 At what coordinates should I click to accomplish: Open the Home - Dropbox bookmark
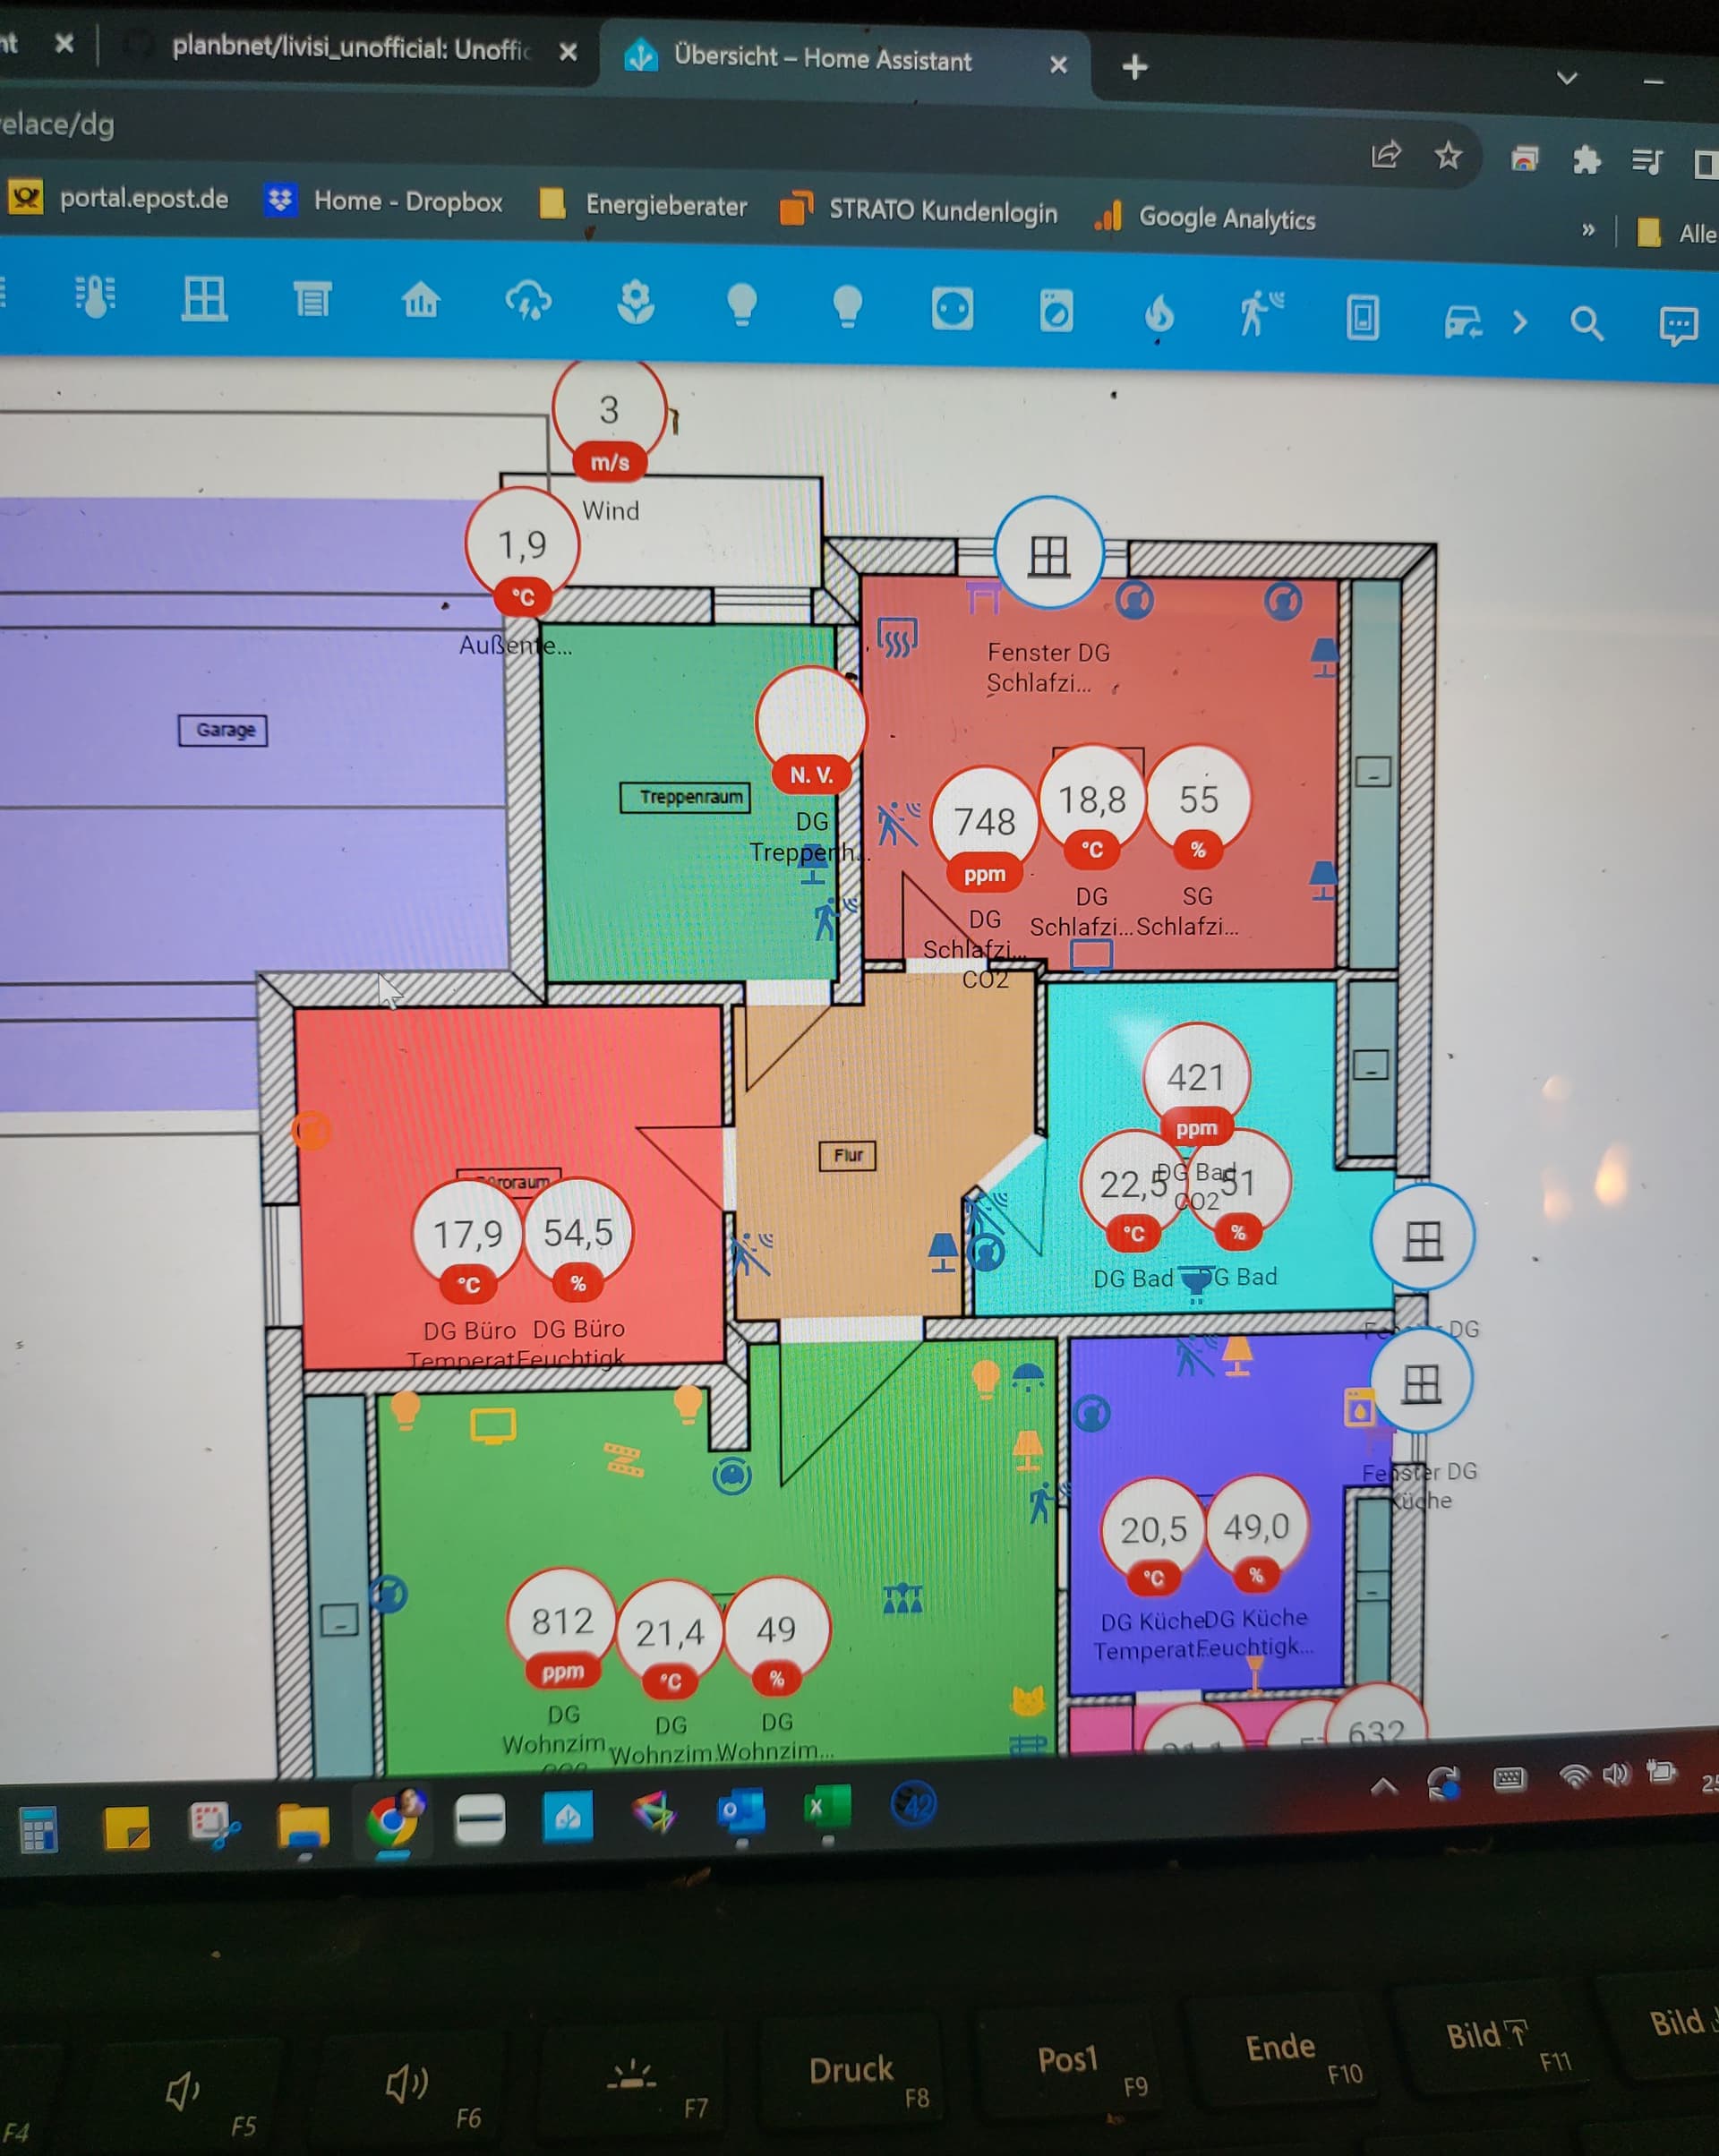(x=384, y=201)
